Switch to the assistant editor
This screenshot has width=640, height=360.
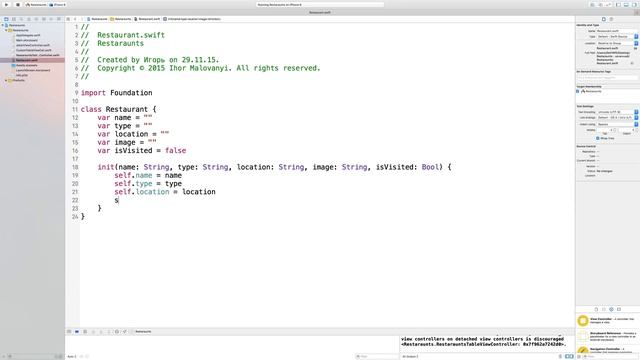pos(600,4)
